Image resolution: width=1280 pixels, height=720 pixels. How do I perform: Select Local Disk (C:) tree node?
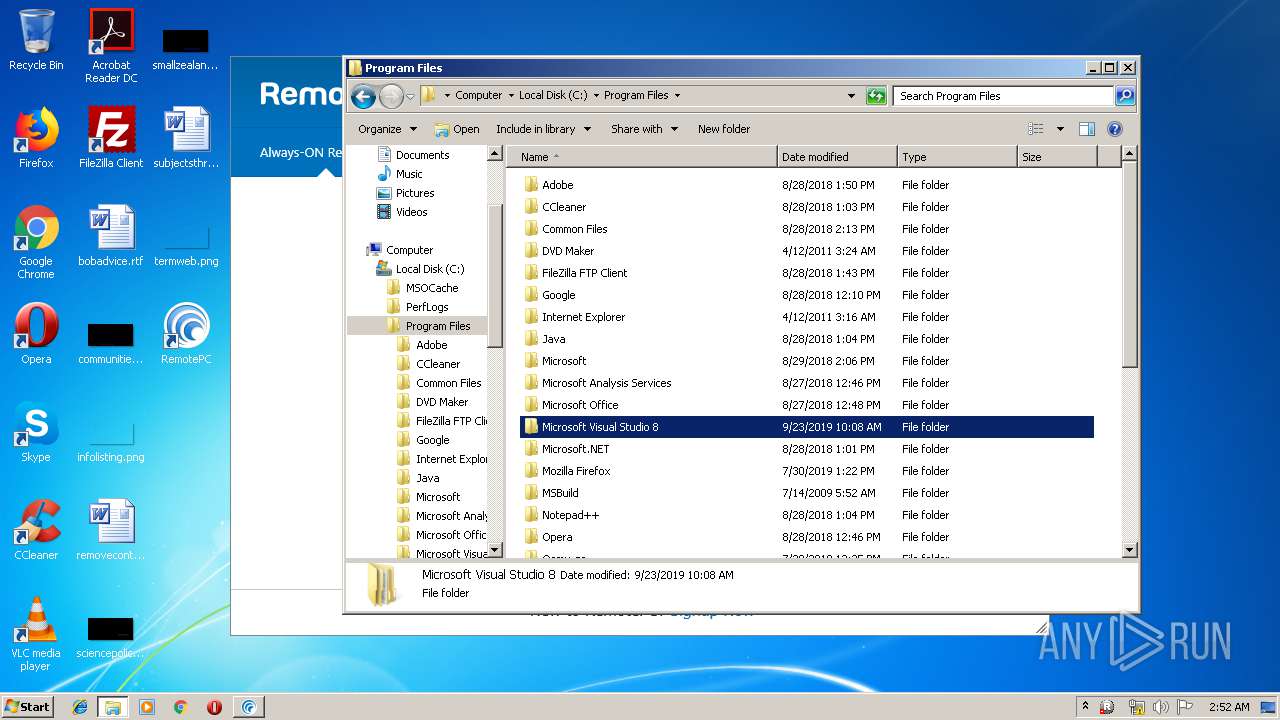[x=430, y=269]
